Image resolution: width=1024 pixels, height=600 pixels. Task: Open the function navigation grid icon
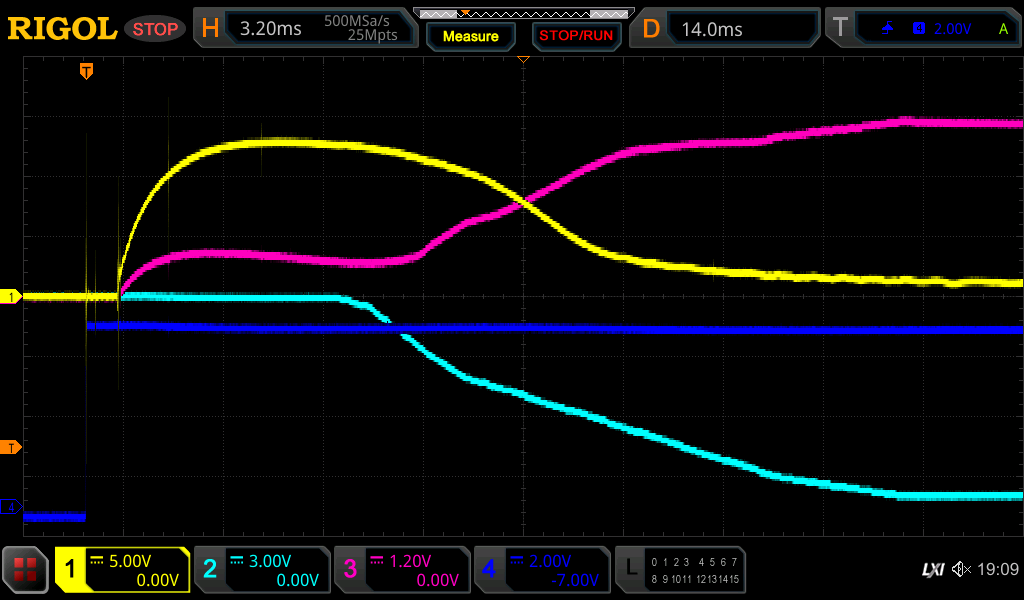[26, 570]
